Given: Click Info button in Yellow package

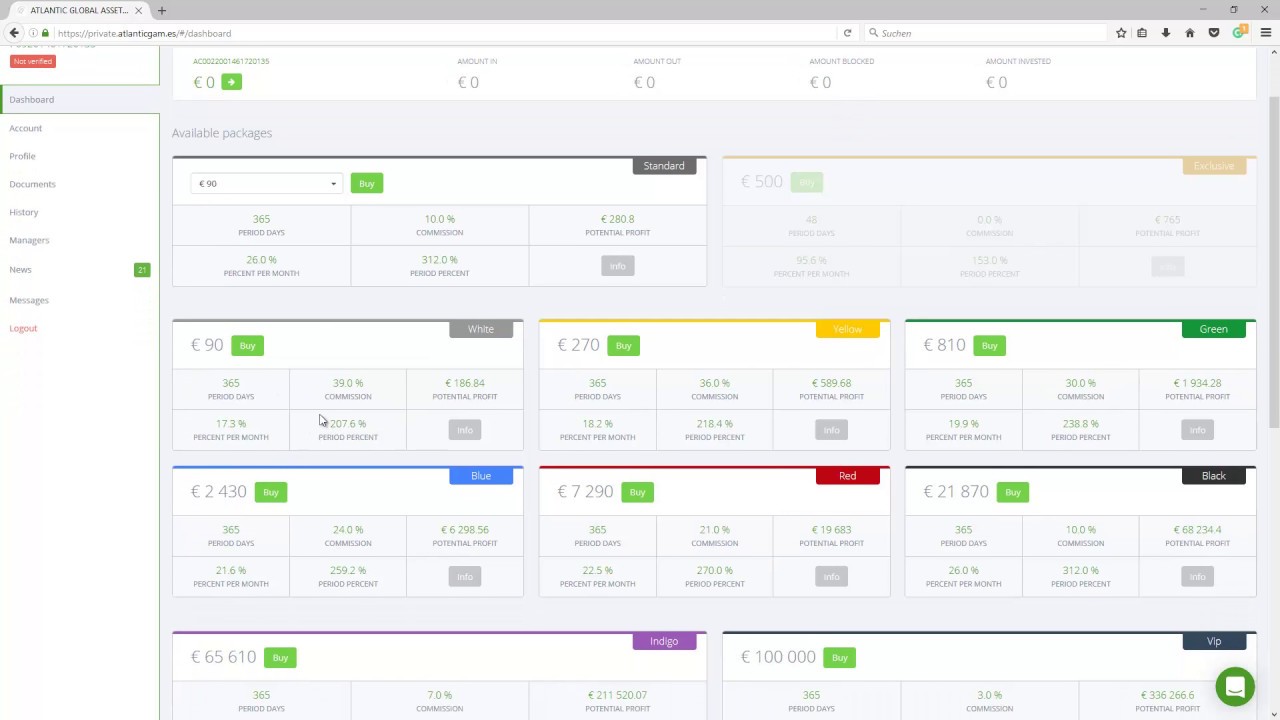Looking at the screenshot, I should [x=831, y=430].
